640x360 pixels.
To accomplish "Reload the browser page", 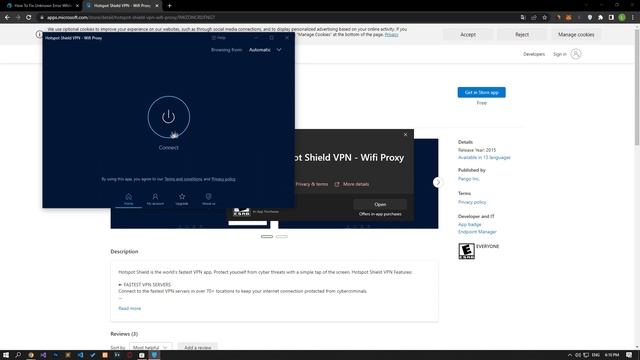I will click(29, 18).
